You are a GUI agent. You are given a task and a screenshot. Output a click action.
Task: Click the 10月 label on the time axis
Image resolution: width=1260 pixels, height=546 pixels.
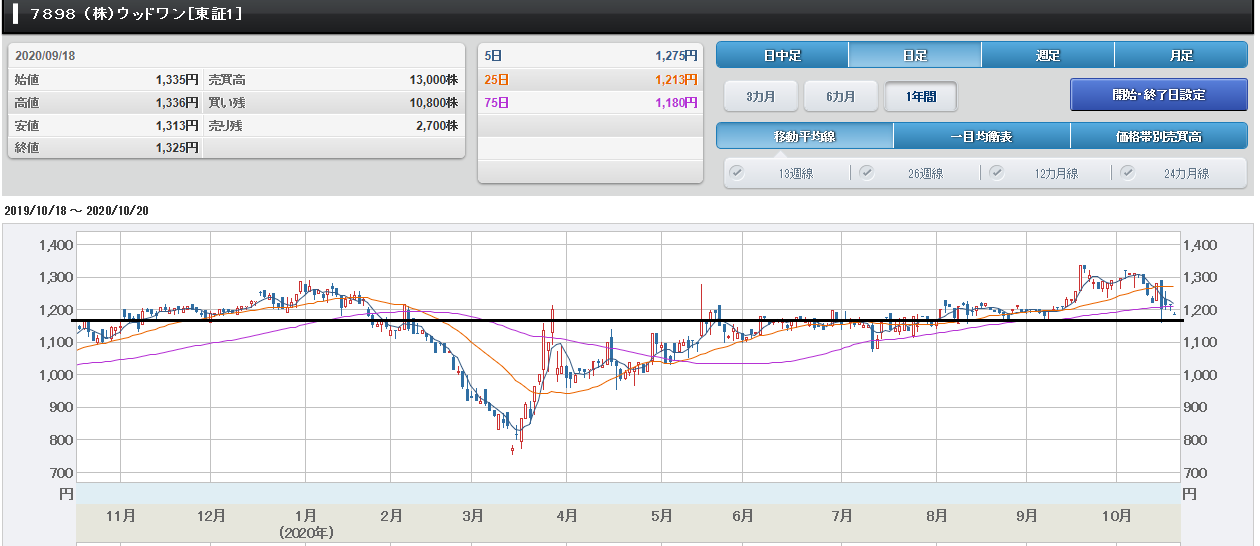click(x=1115, y=515)
